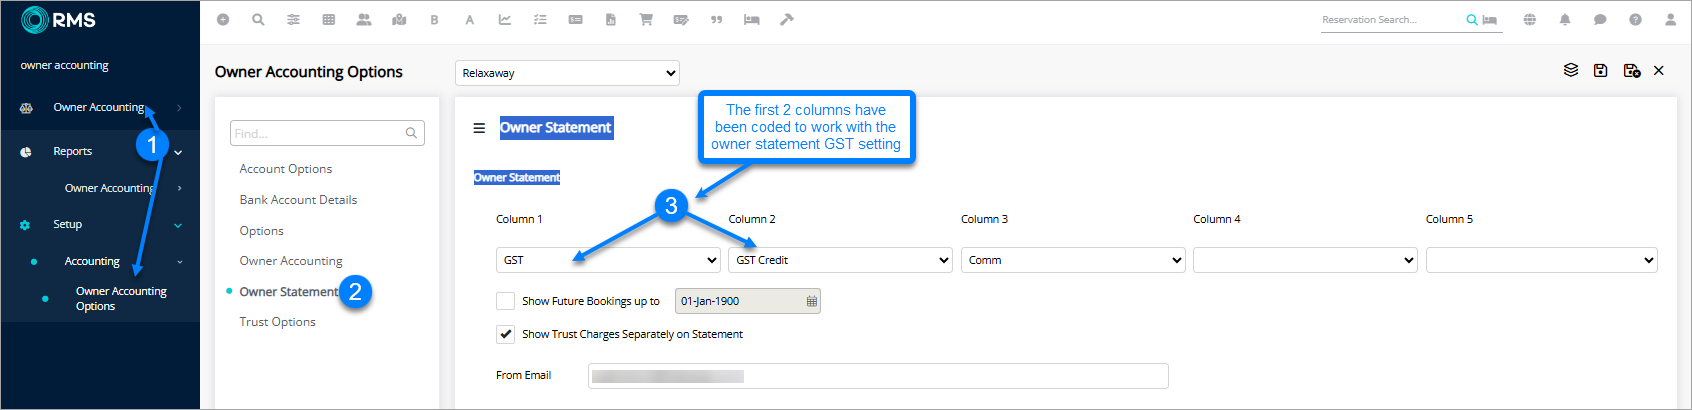Image resolution: width=1692 pixels, height=410 pixels.
Task: Click the future bookings date calendar icon
Action: [811, 301]
